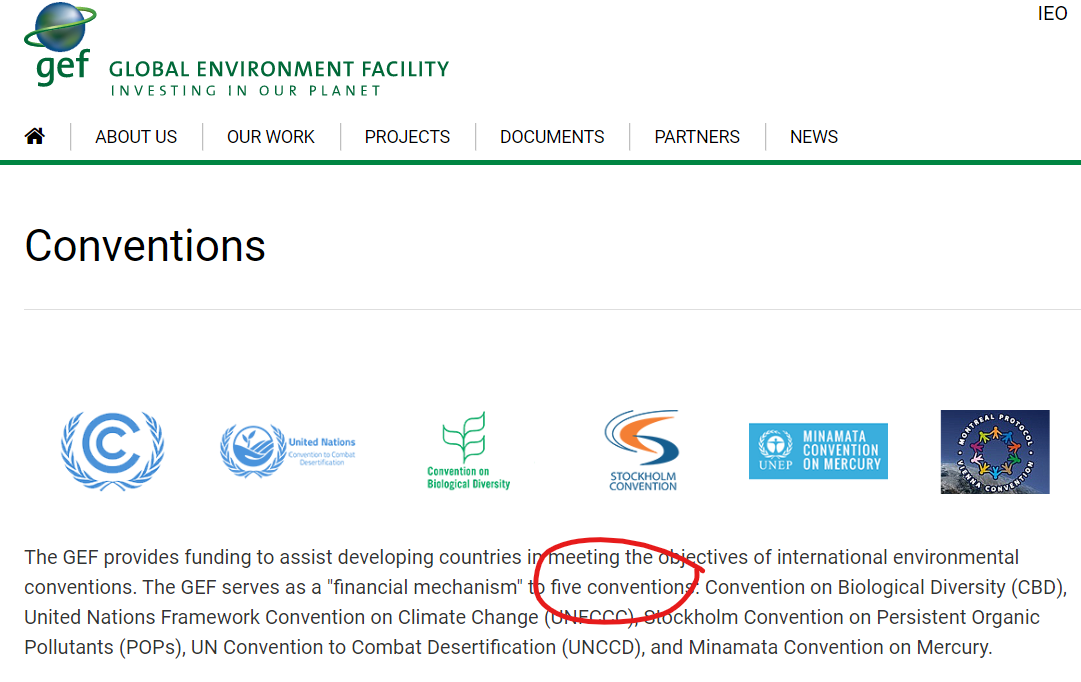Select News in the navigation bar
The height and width of the screenshot is (682, 1081).
click(814, 137)
